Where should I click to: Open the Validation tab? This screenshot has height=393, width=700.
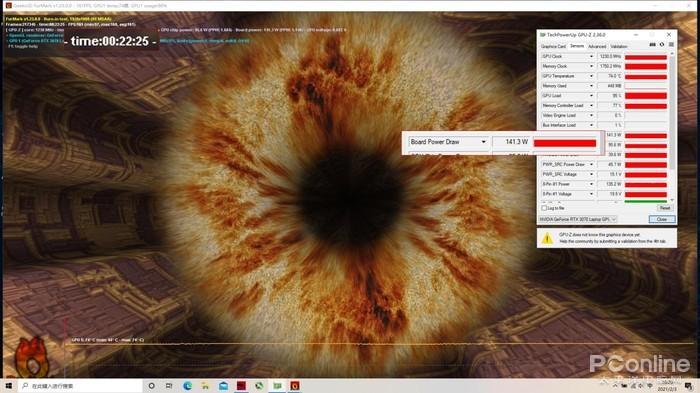tap(619, 46)
